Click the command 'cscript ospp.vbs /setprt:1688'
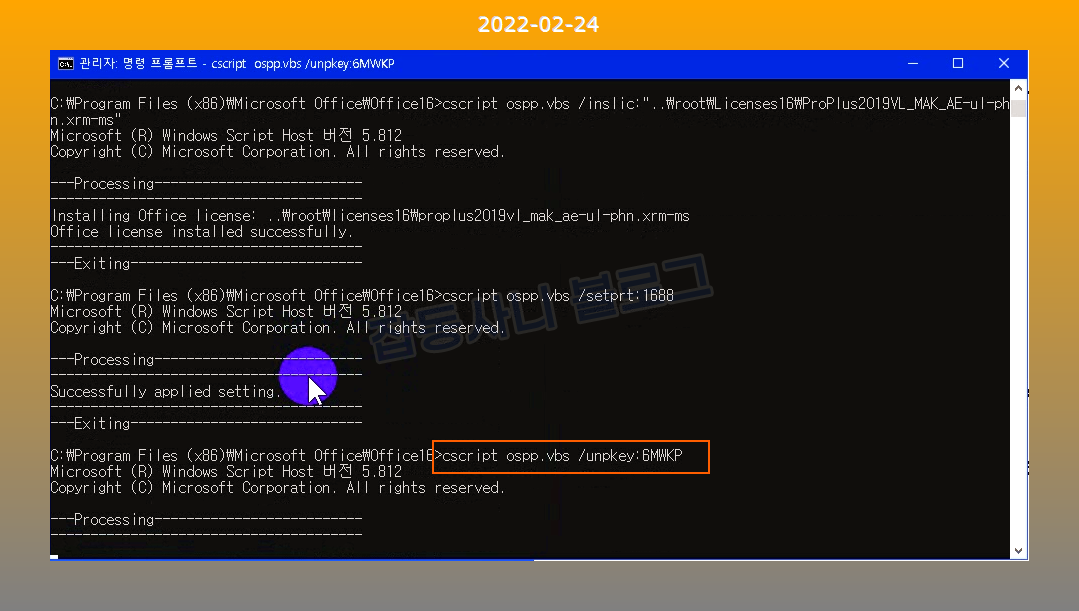 coord(558,296)
